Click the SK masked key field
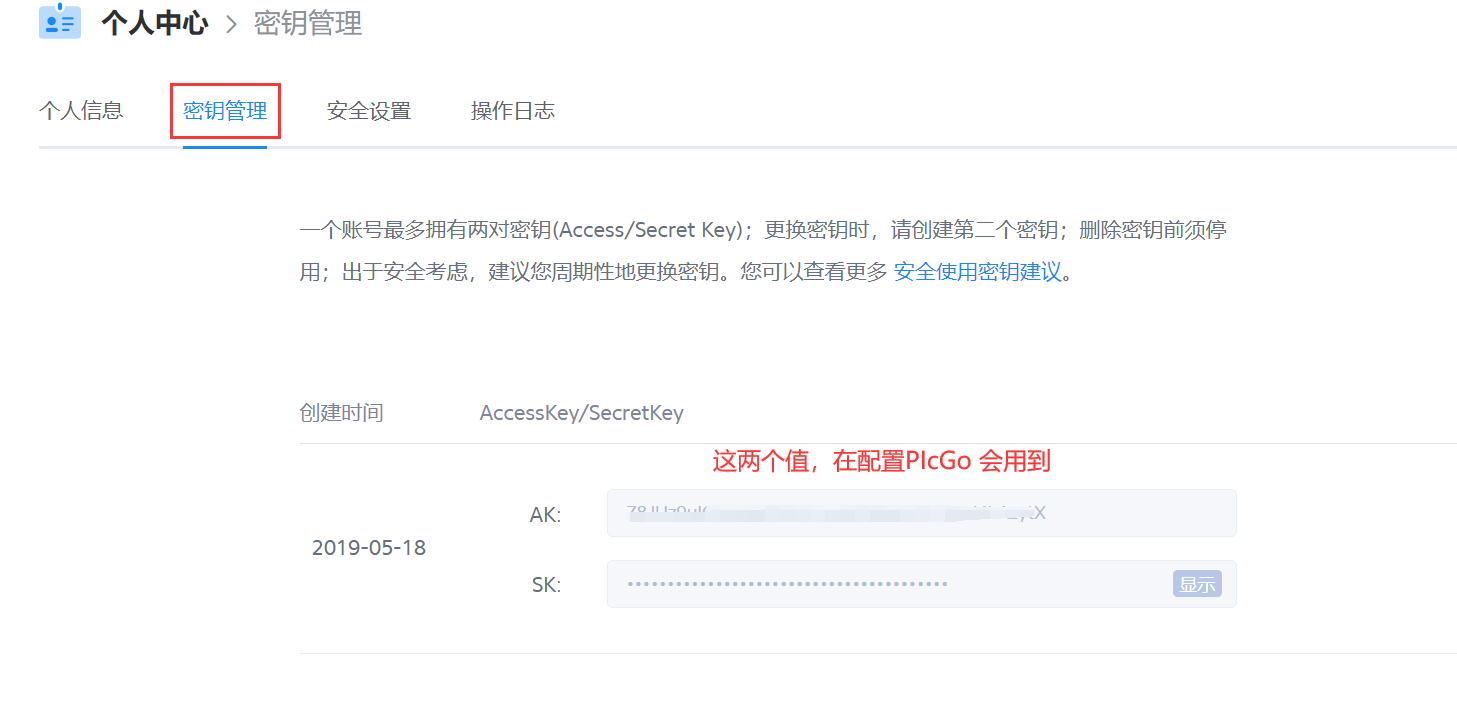The height and width of the screenshot is (725, 1457). [x=921, y=584]
